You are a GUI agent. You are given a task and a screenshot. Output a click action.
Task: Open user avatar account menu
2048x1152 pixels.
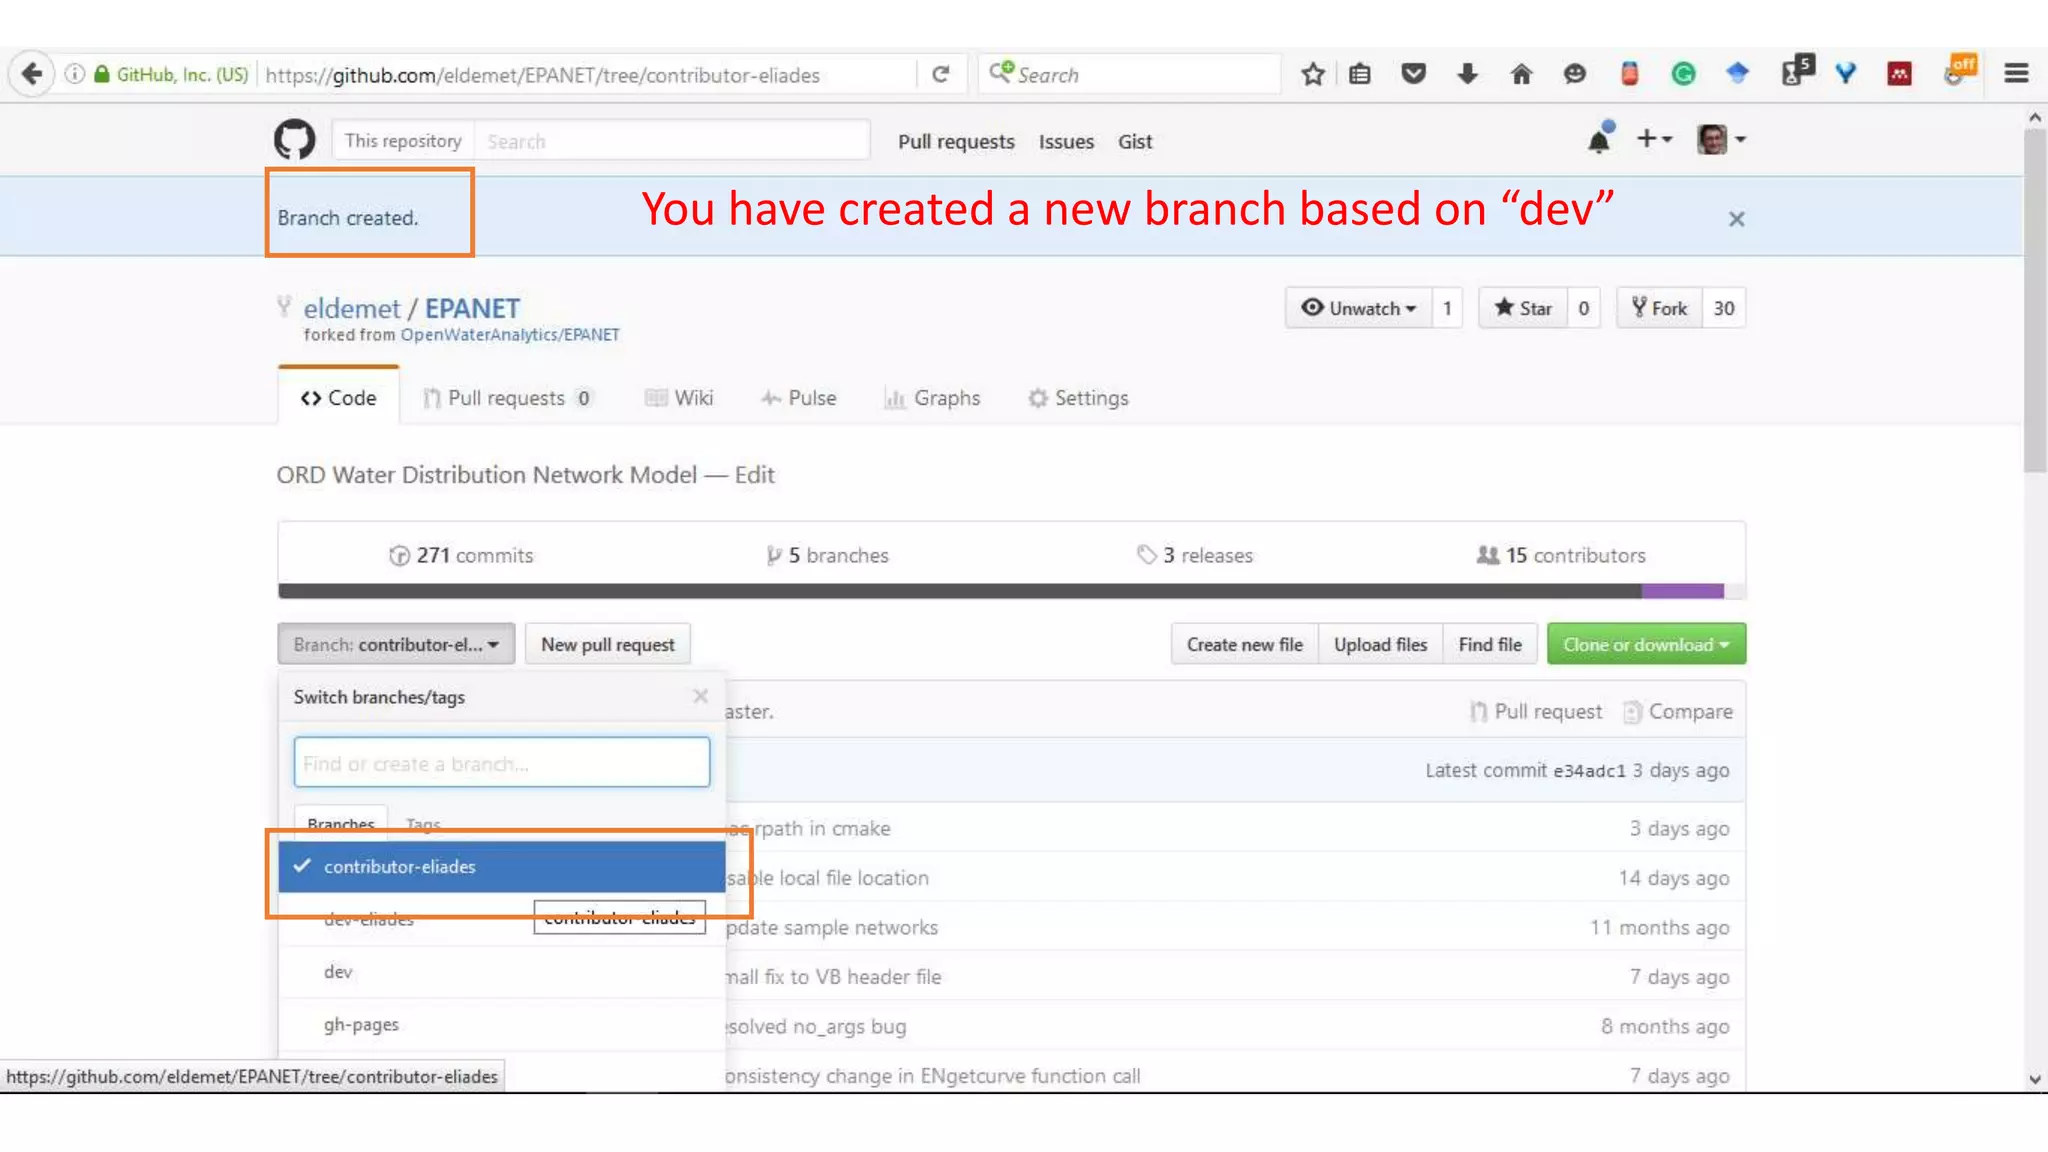(1721, 140)
